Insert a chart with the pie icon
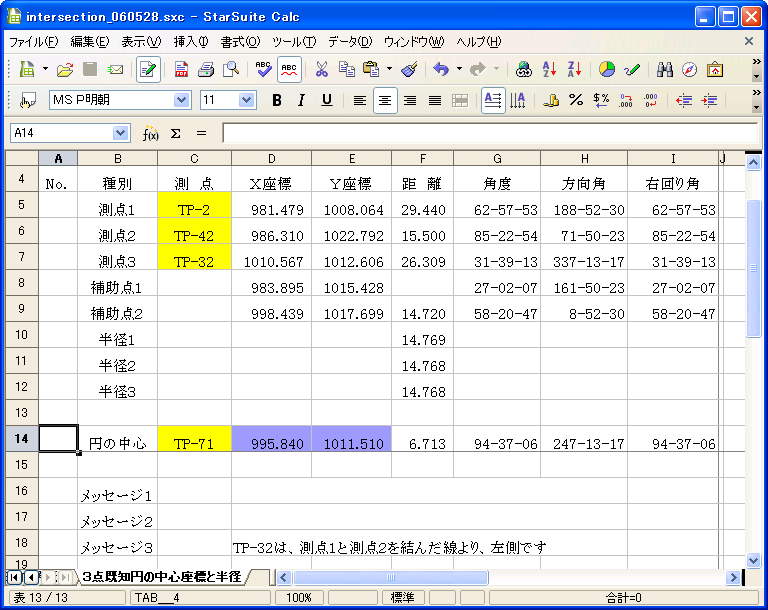This screenshot has width=768, height=610. pos(607,70)
